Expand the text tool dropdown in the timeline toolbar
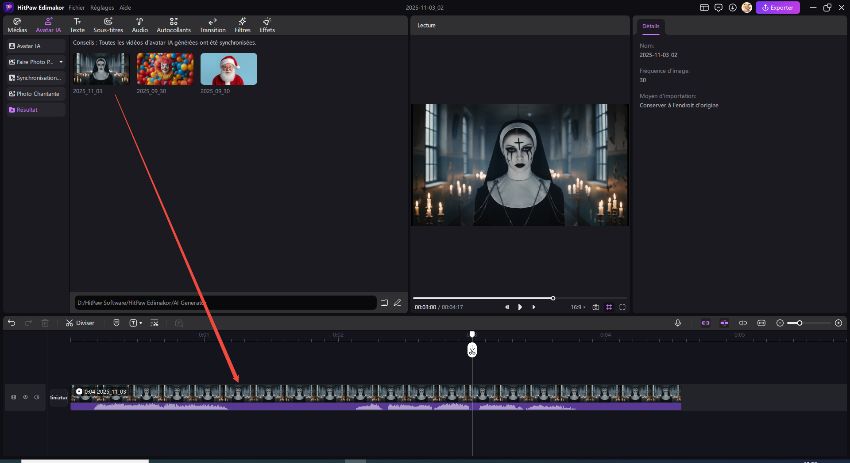Screen dimensions: 850x463 (x=142, y=323)
